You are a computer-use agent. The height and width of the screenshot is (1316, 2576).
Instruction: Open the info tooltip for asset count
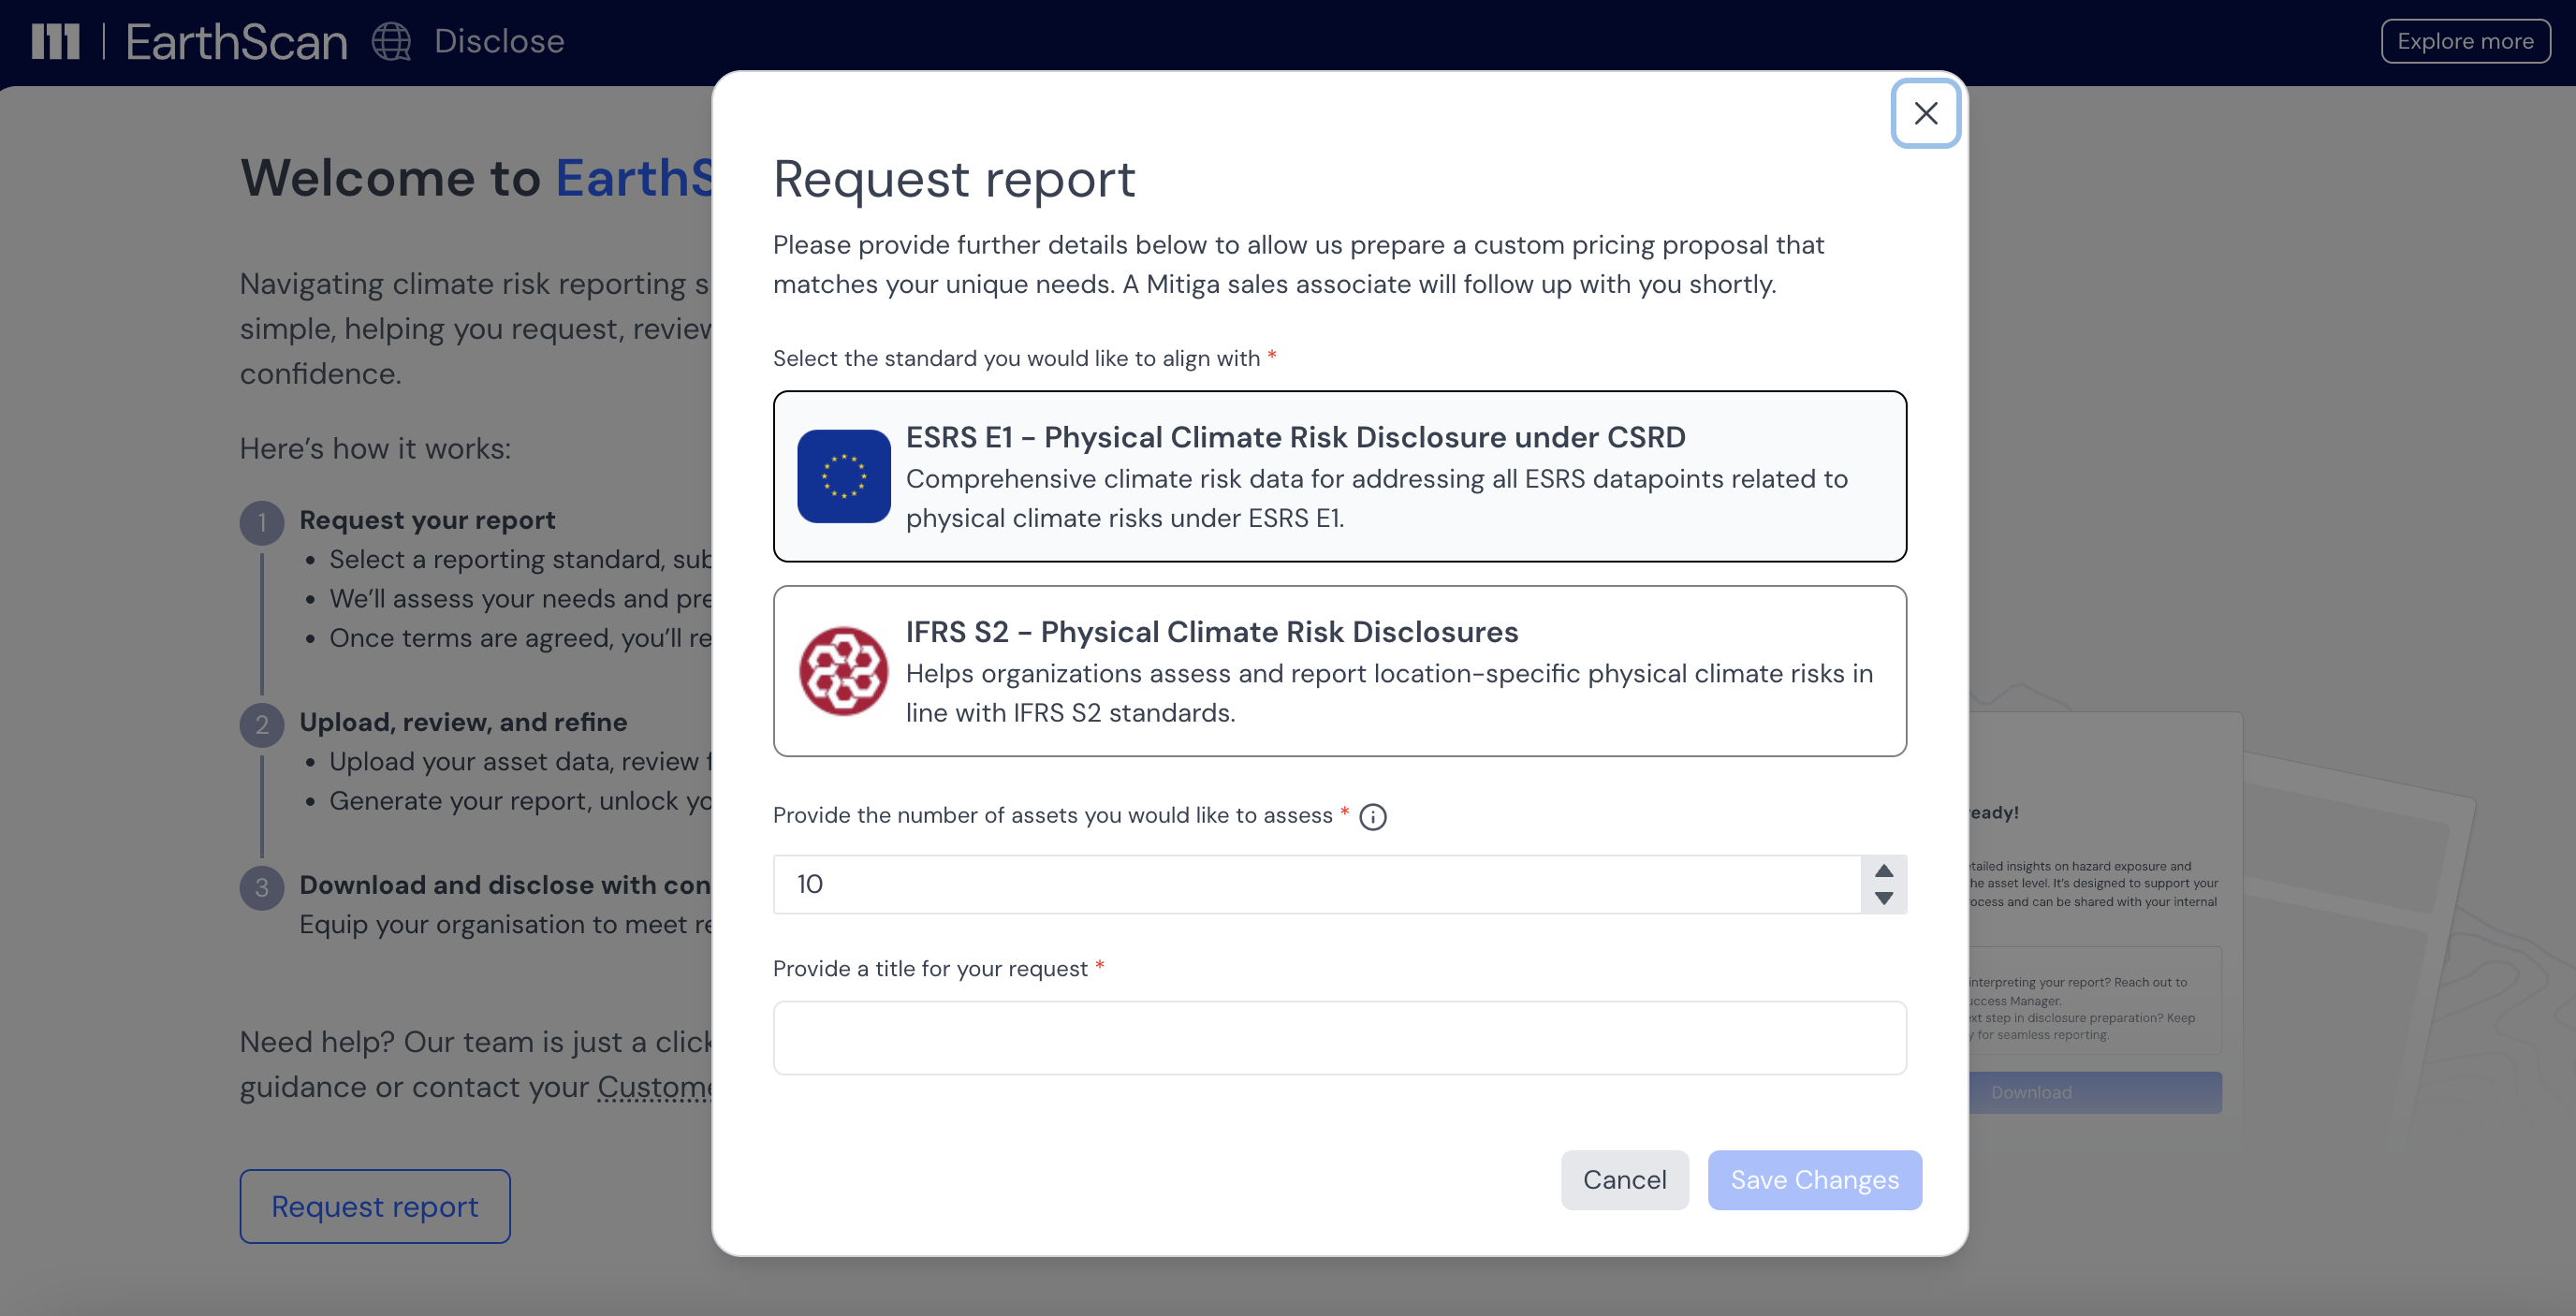coord(1373,817)
